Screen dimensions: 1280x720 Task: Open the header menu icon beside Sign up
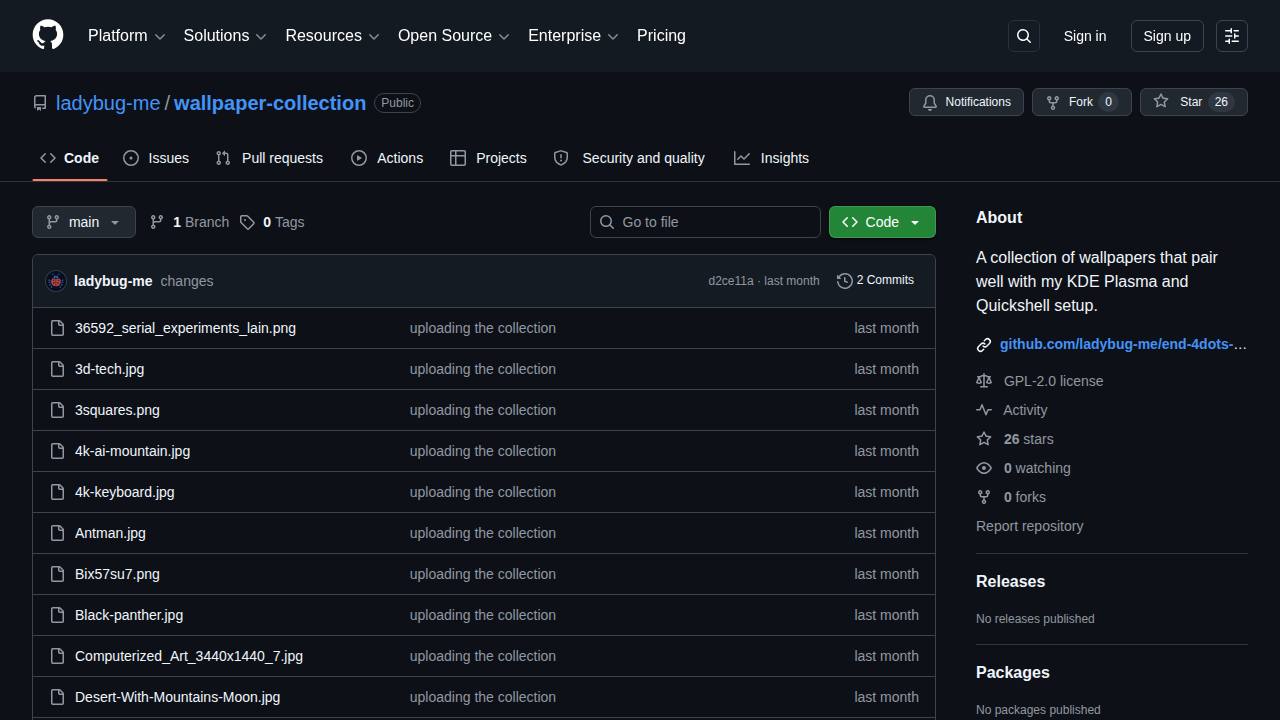(x=1232, y=36)
